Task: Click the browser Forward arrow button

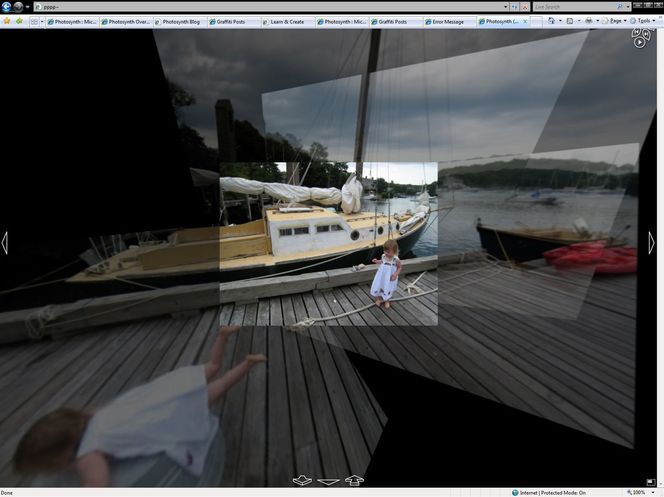Action: click(x=18, y=7)
